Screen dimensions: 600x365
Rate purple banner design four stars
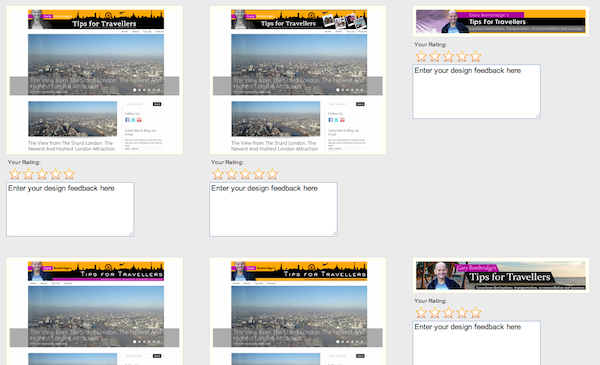(462, 56)
